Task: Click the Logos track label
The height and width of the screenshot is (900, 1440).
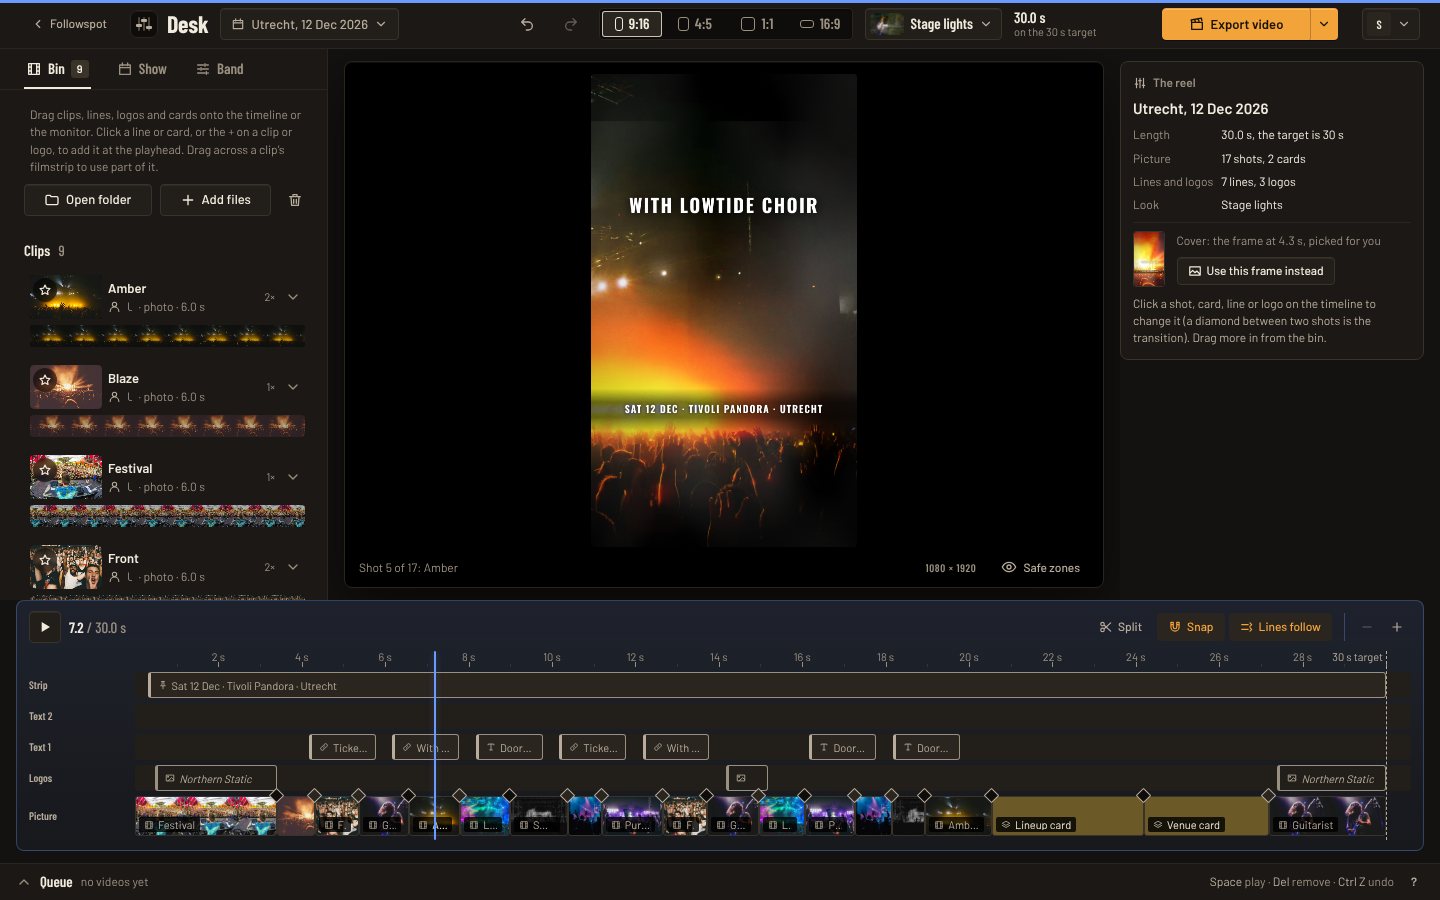Action: (x=40, y=778)
